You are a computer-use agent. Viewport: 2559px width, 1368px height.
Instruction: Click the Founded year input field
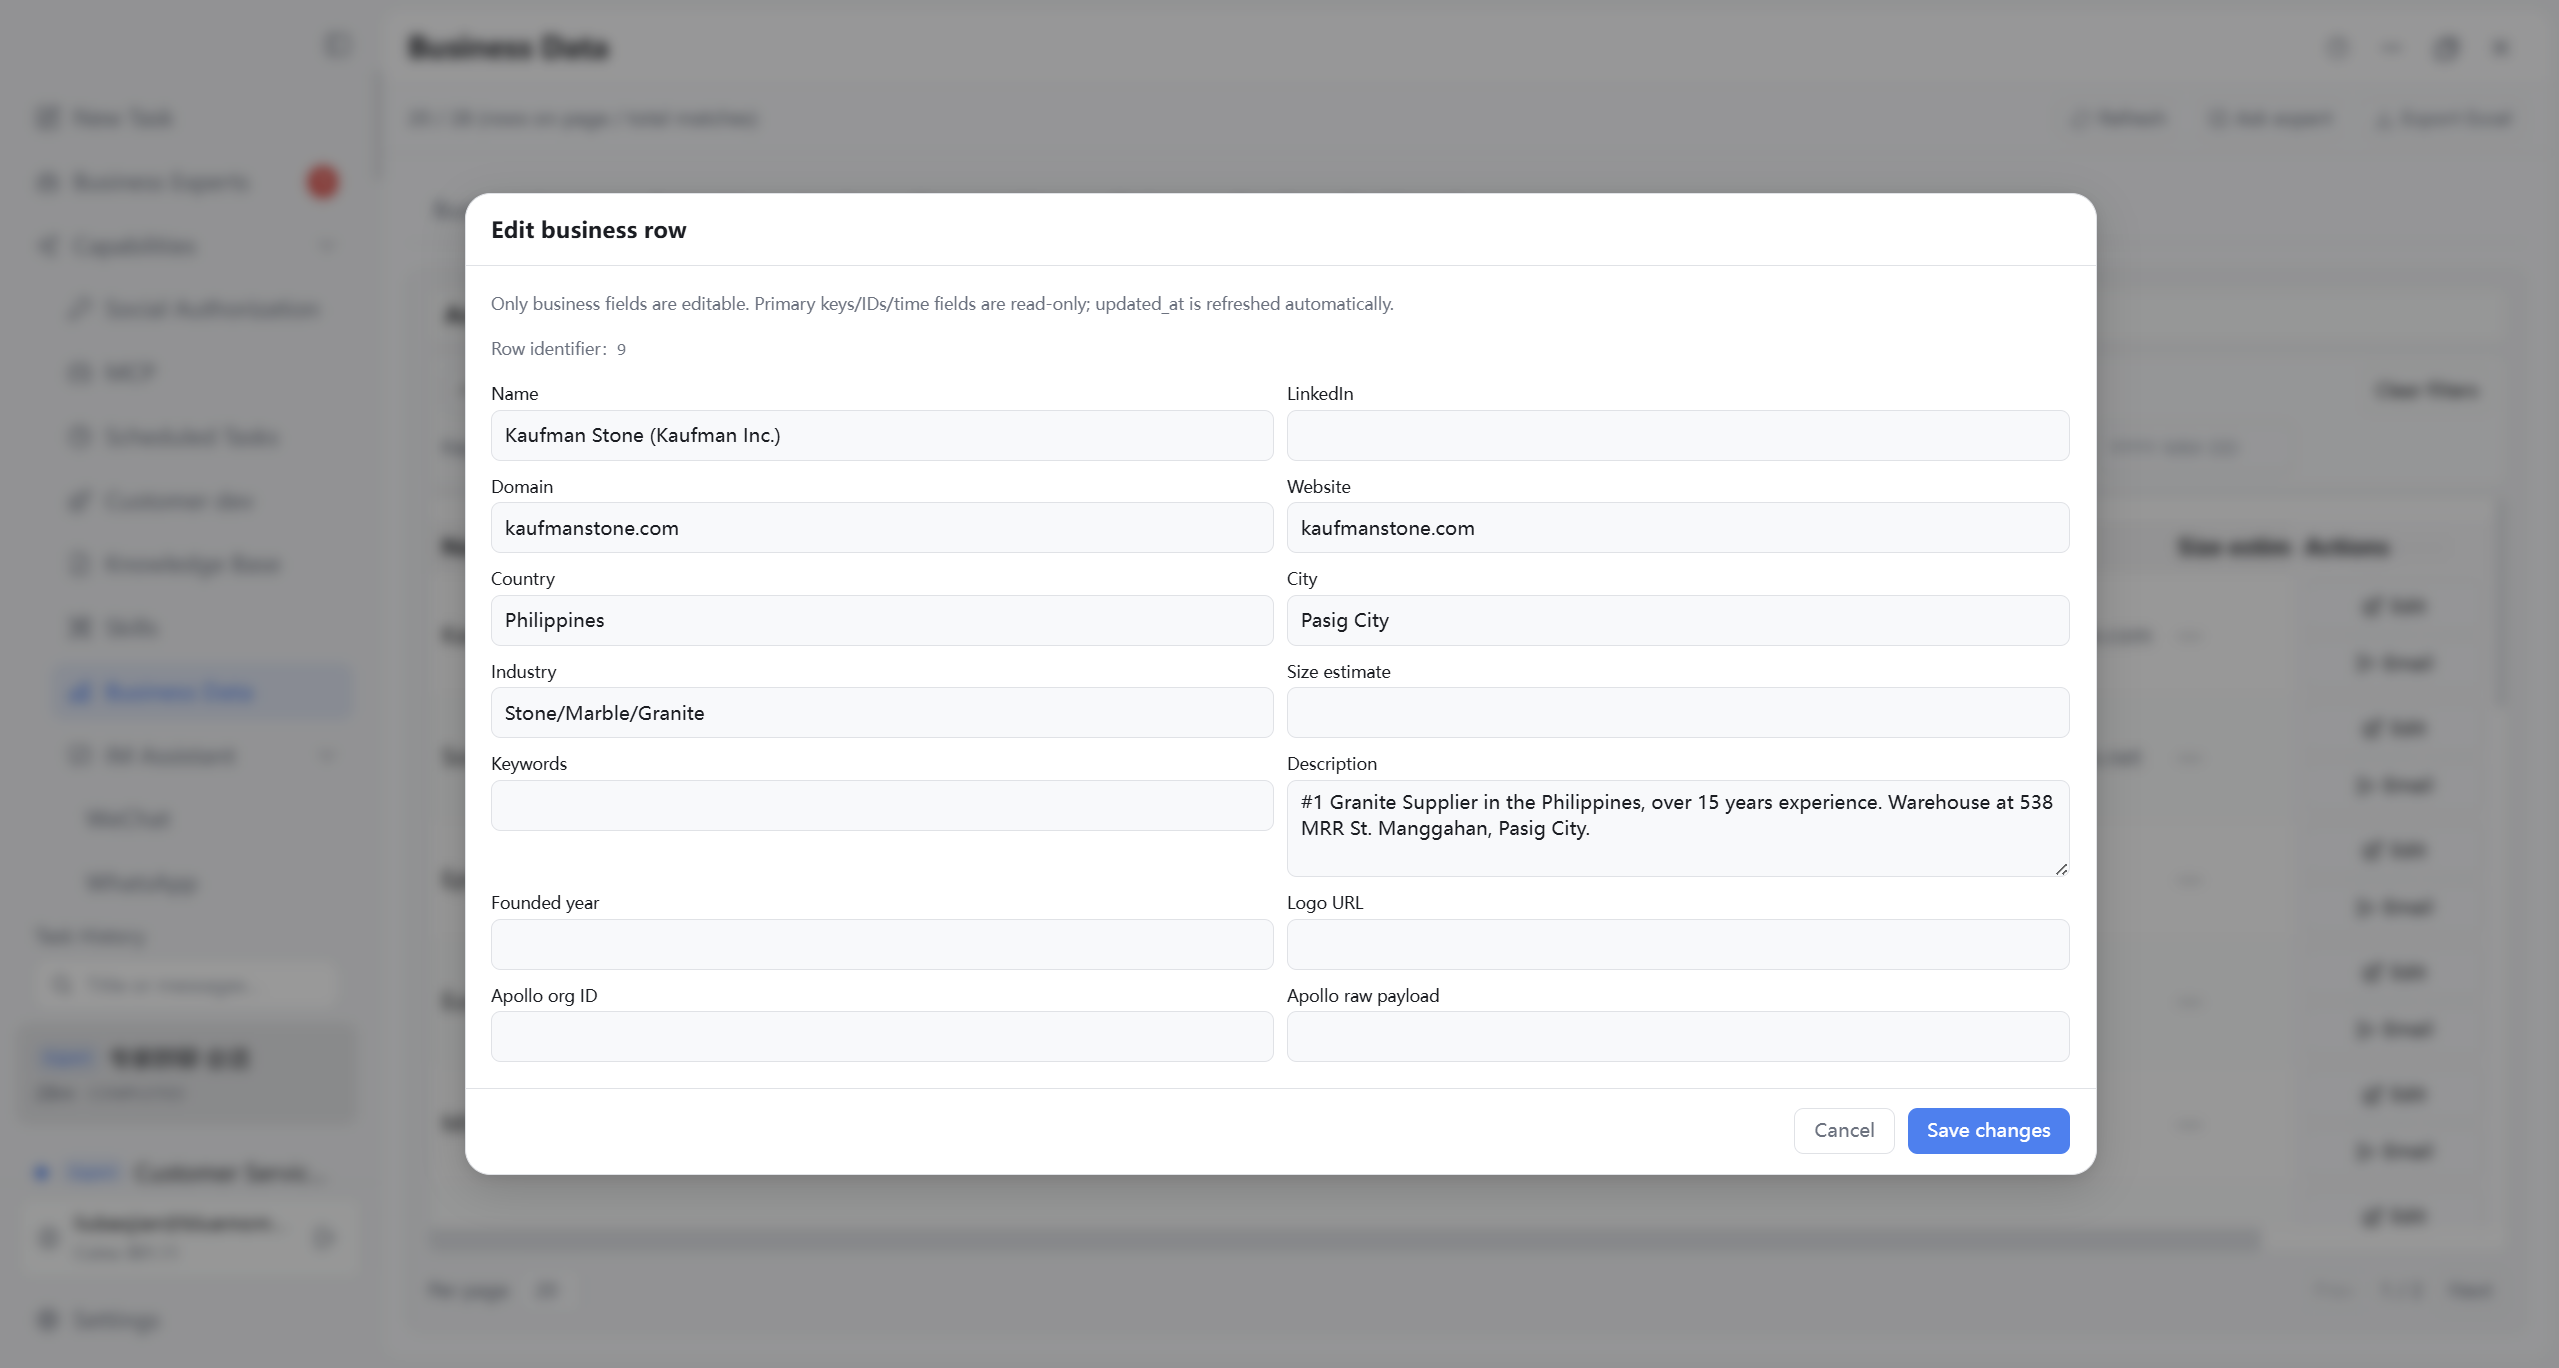point(881,944)
